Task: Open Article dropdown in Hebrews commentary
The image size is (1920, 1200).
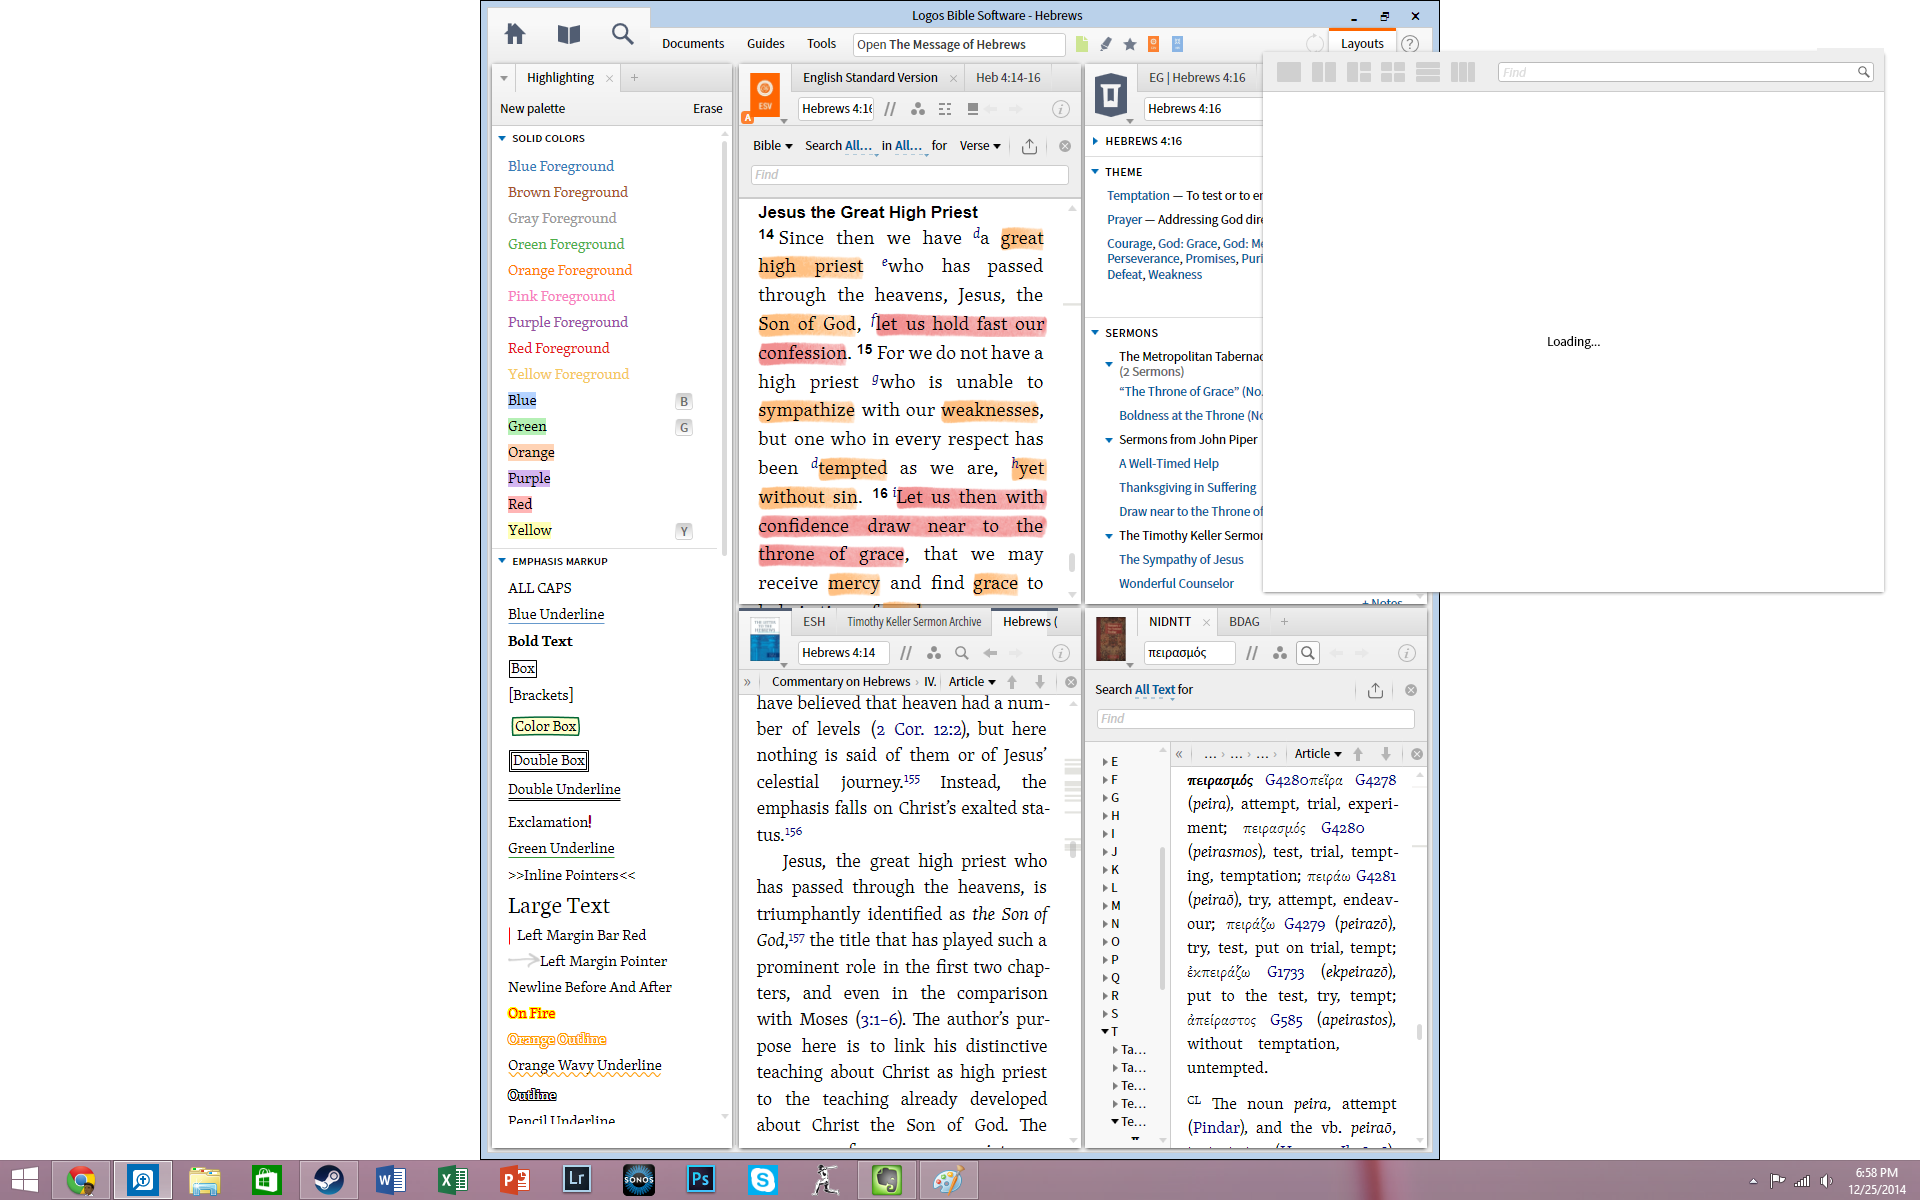Action: (972, 682)
